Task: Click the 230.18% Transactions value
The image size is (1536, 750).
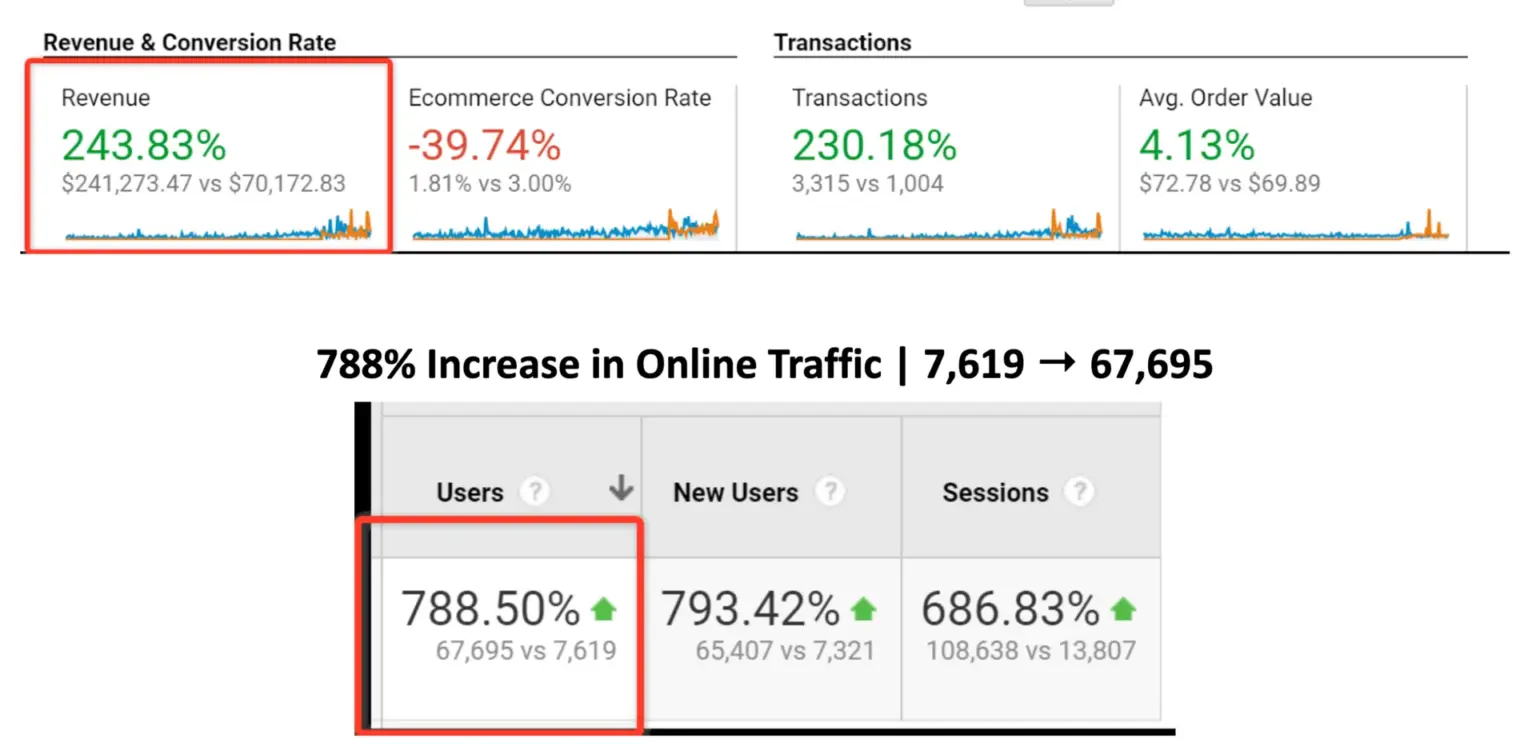Action: (x=874, y=146)
